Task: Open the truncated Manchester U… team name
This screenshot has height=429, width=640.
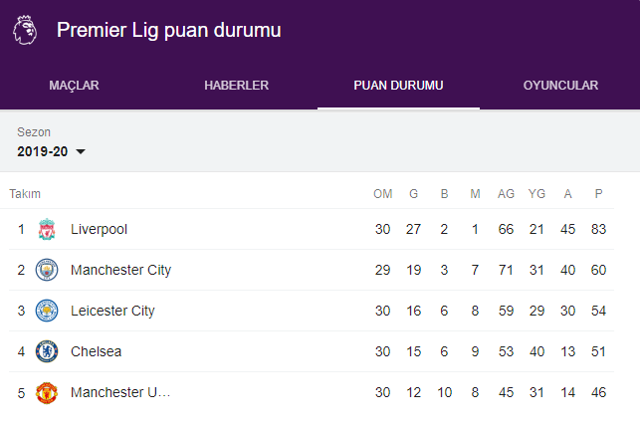Action: point(121,393)
